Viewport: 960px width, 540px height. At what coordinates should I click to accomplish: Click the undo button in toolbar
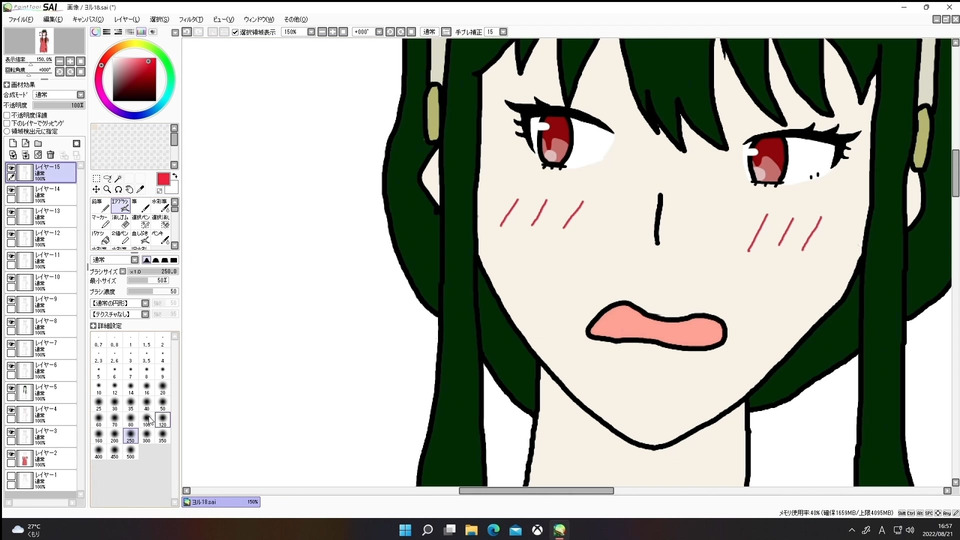(x=187, y=32)
